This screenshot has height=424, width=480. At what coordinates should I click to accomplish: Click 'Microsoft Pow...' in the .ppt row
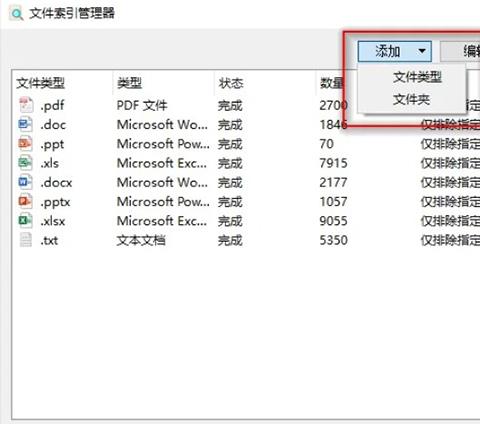(x=163, y=144)
